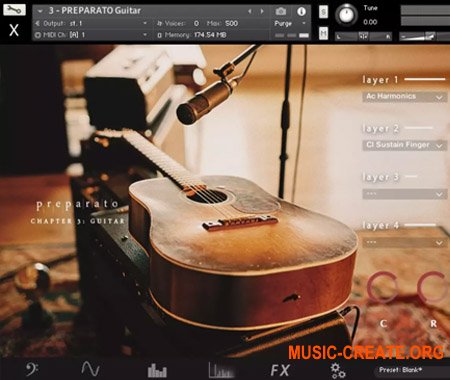Open the bass clef page tab
Image resolution: width=450 pixels, height=380 pixels.
pos(32,369)
